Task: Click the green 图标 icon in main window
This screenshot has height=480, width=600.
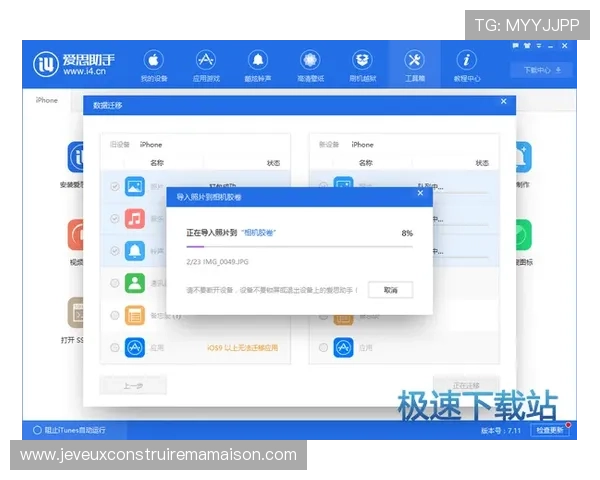Action: click(524, 235)
